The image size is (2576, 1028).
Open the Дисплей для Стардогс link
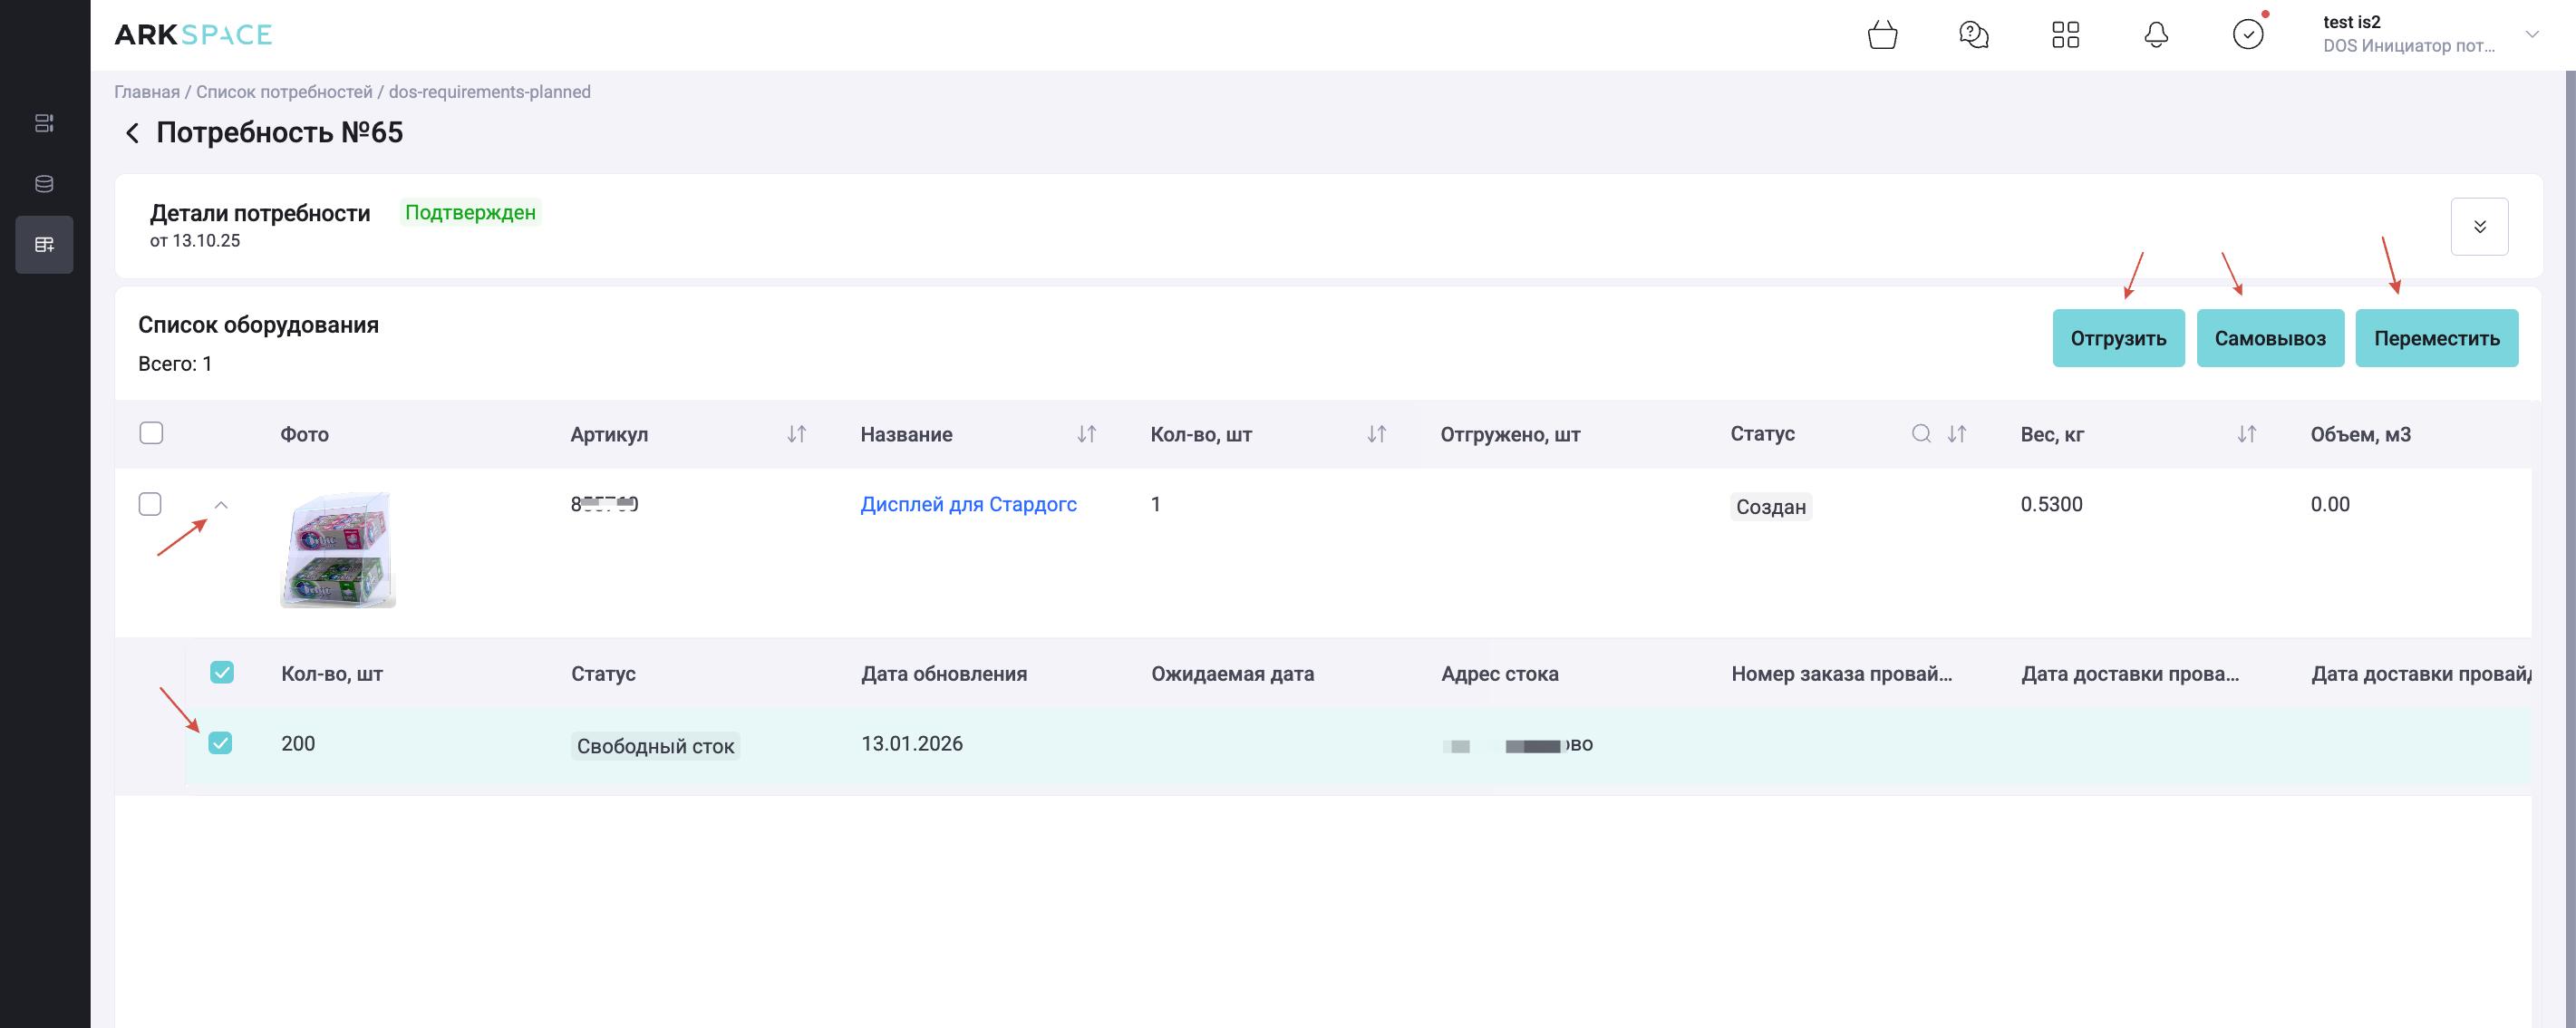click(967, 504)
